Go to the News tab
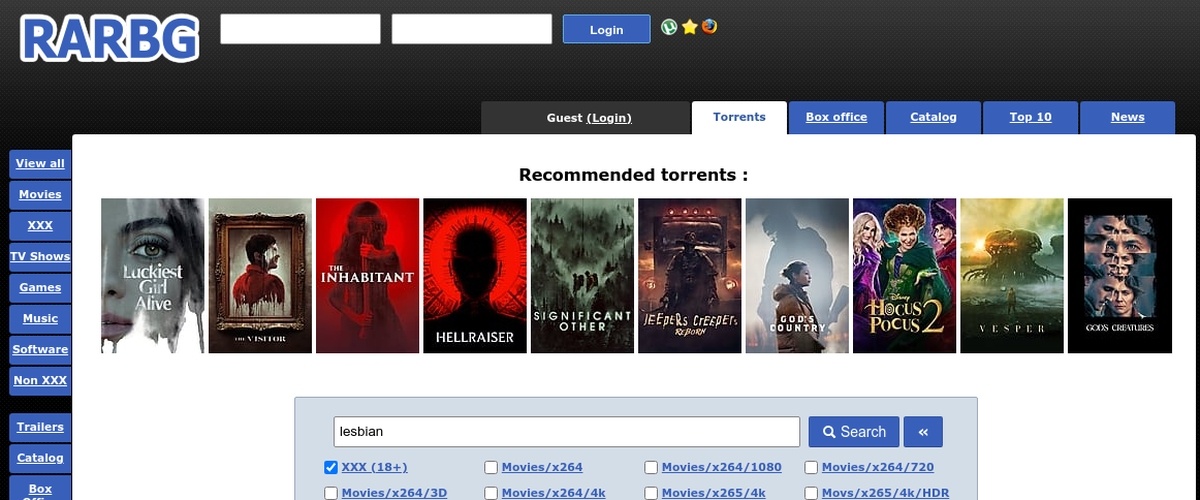 click(x=1127, y=117)
